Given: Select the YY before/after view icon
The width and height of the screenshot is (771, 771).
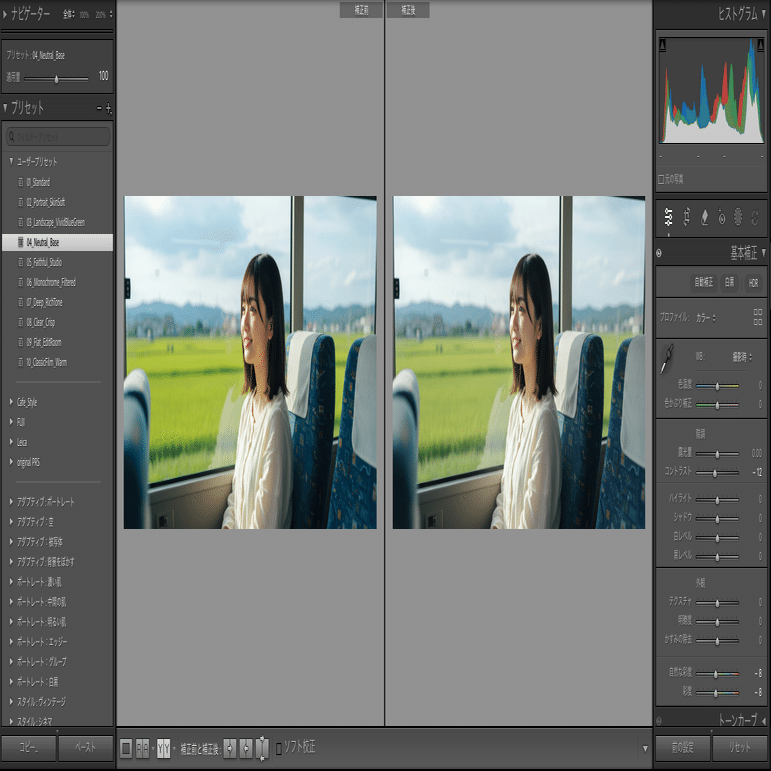Looking at the screenshot, I should coord(163,748).
